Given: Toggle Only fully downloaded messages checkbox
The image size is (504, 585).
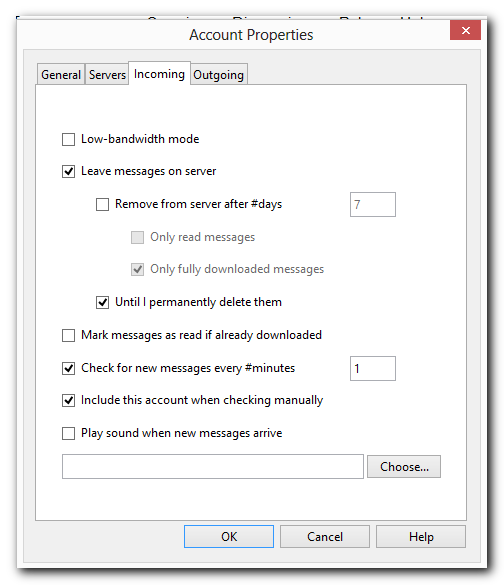Looking at the screenshot, I should pos(137,269).
